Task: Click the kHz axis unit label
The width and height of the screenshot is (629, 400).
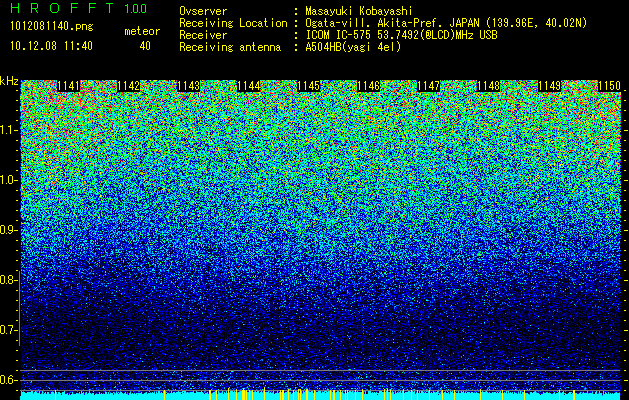Action: 9,81
